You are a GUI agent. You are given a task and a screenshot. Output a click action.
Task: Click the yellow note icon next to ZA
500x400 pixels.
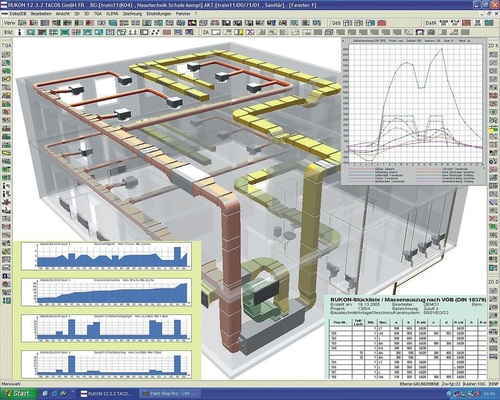click(x=238, y=32)
